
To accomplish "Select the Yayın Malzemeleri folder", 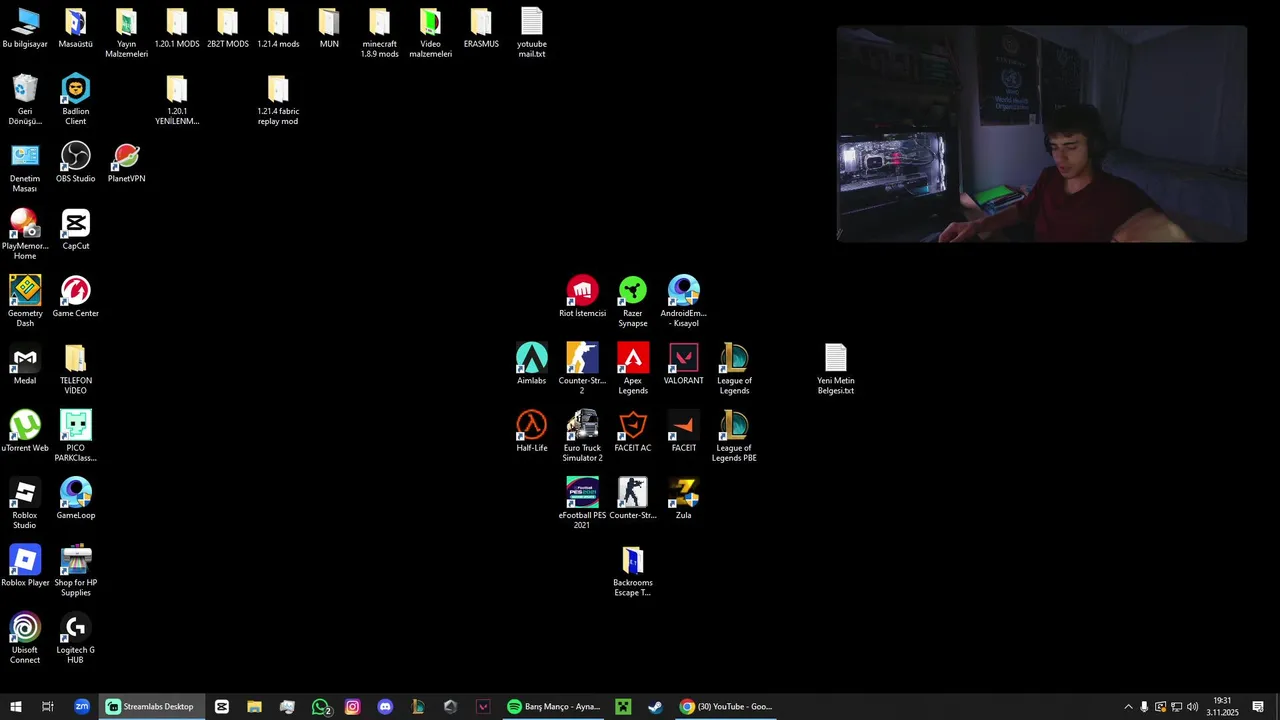I will (126, 32).
